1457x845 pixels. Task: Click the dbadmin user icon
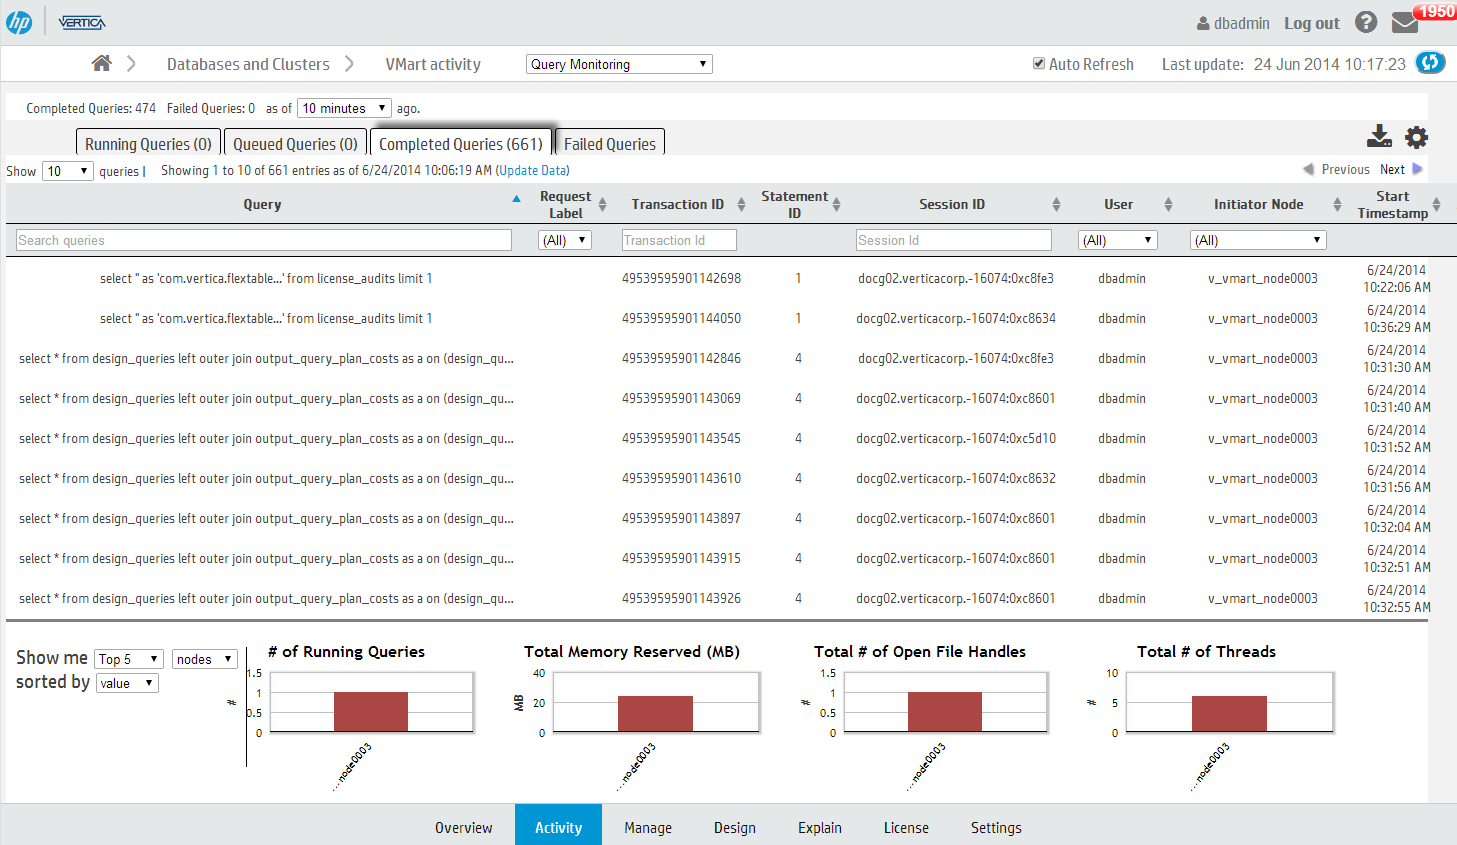point(1203,23)
